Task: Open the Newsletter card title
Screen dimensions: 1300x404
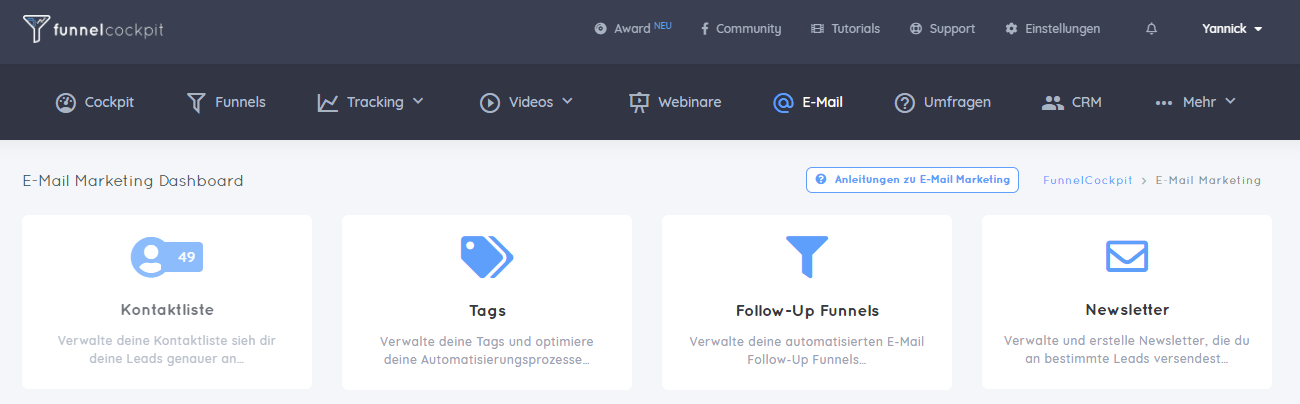Action: tap(1127, 310)
